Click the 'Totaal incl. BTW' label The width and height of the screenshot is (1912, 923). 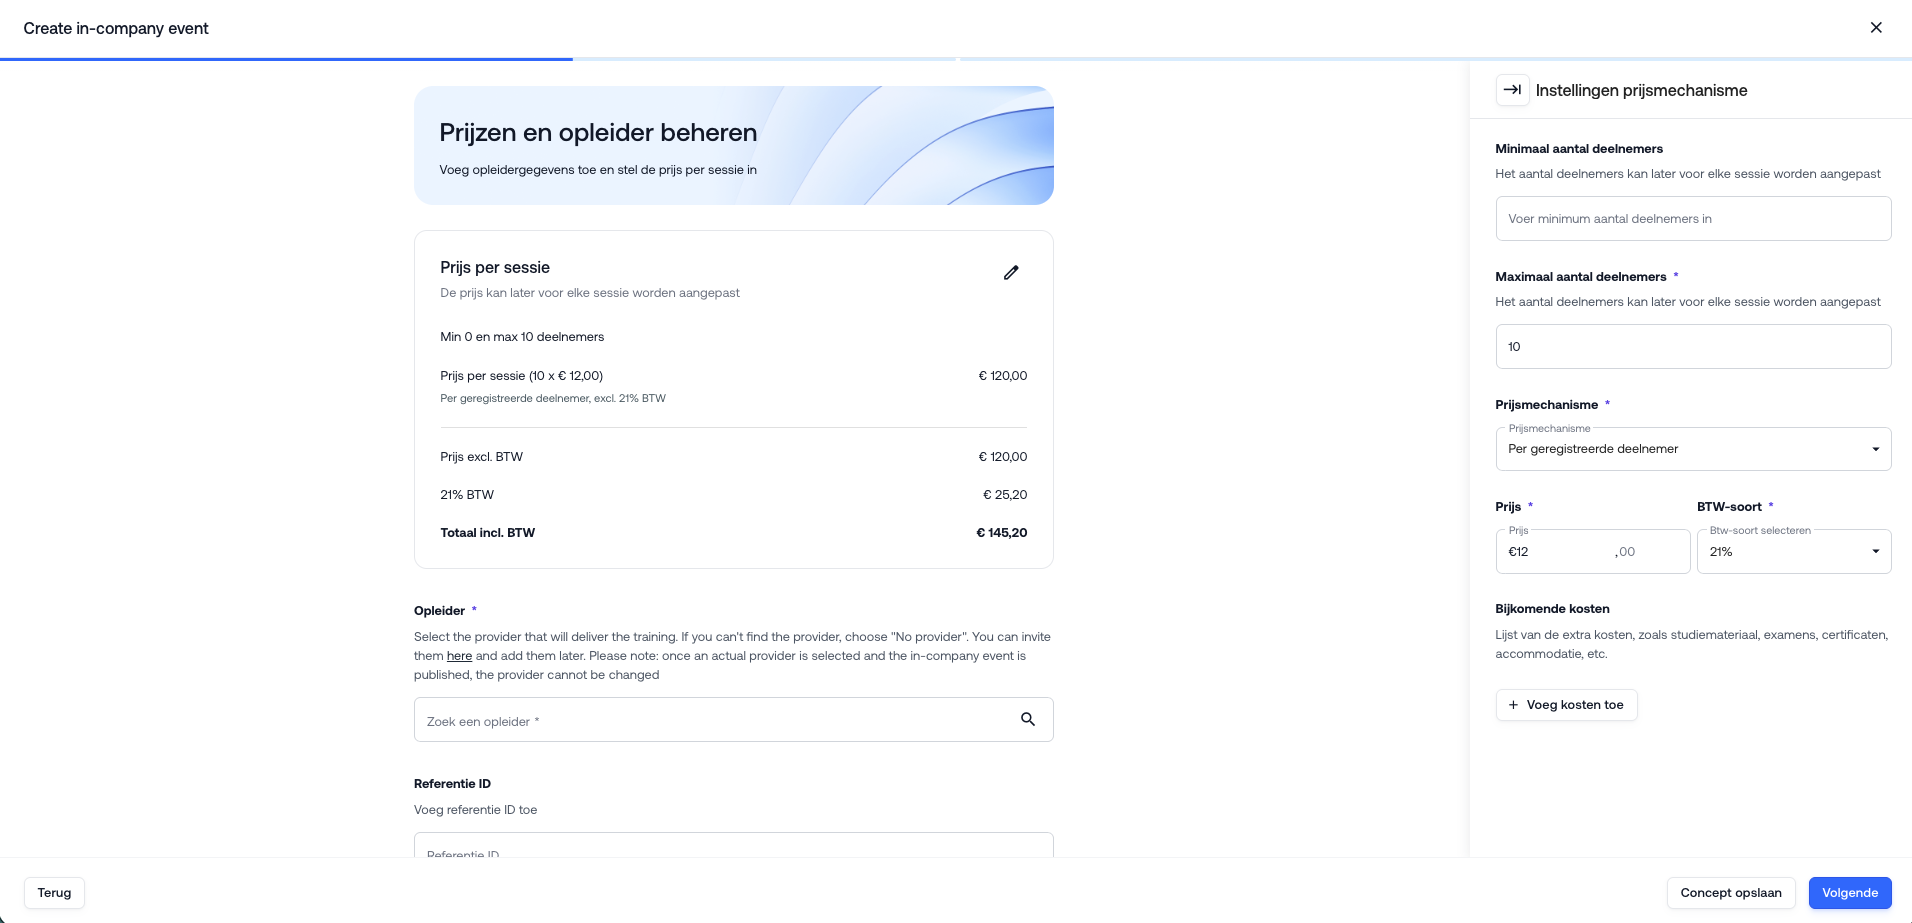tap(487, 533)
